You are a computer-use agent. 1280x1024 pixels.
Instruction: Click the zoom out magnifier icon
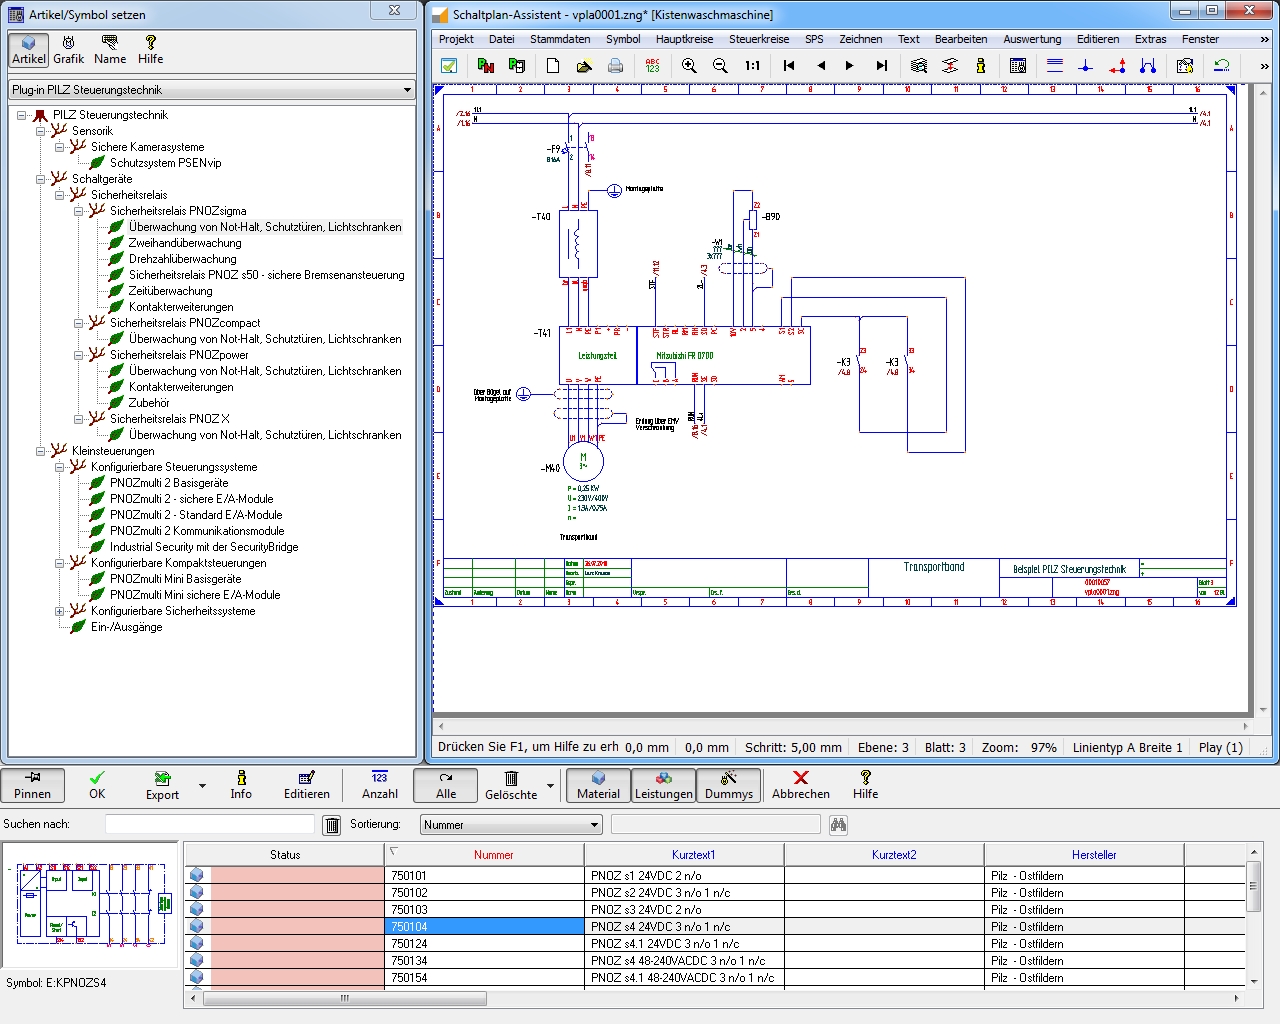click(720, 66)
